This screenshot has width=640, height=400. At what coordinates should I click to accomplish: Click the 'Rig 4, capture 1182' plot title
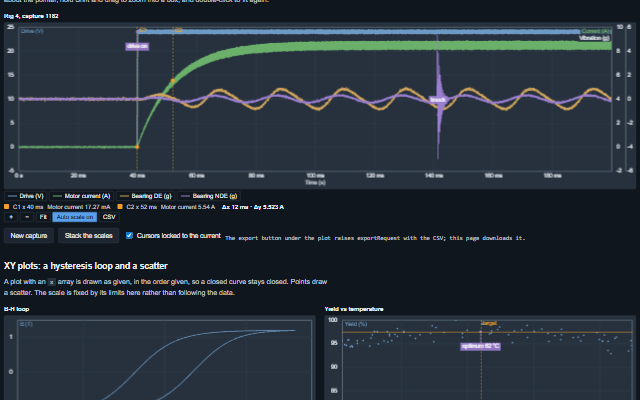point(31,16)
